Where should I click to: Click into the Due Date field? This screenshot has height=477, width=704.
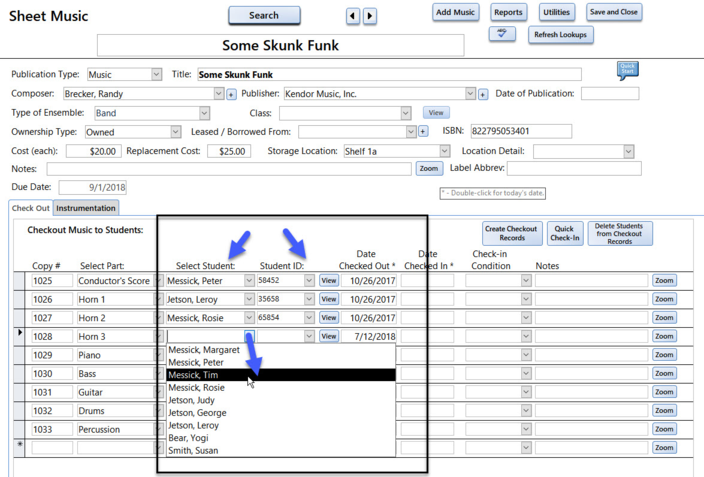click(x=92, y=187)
